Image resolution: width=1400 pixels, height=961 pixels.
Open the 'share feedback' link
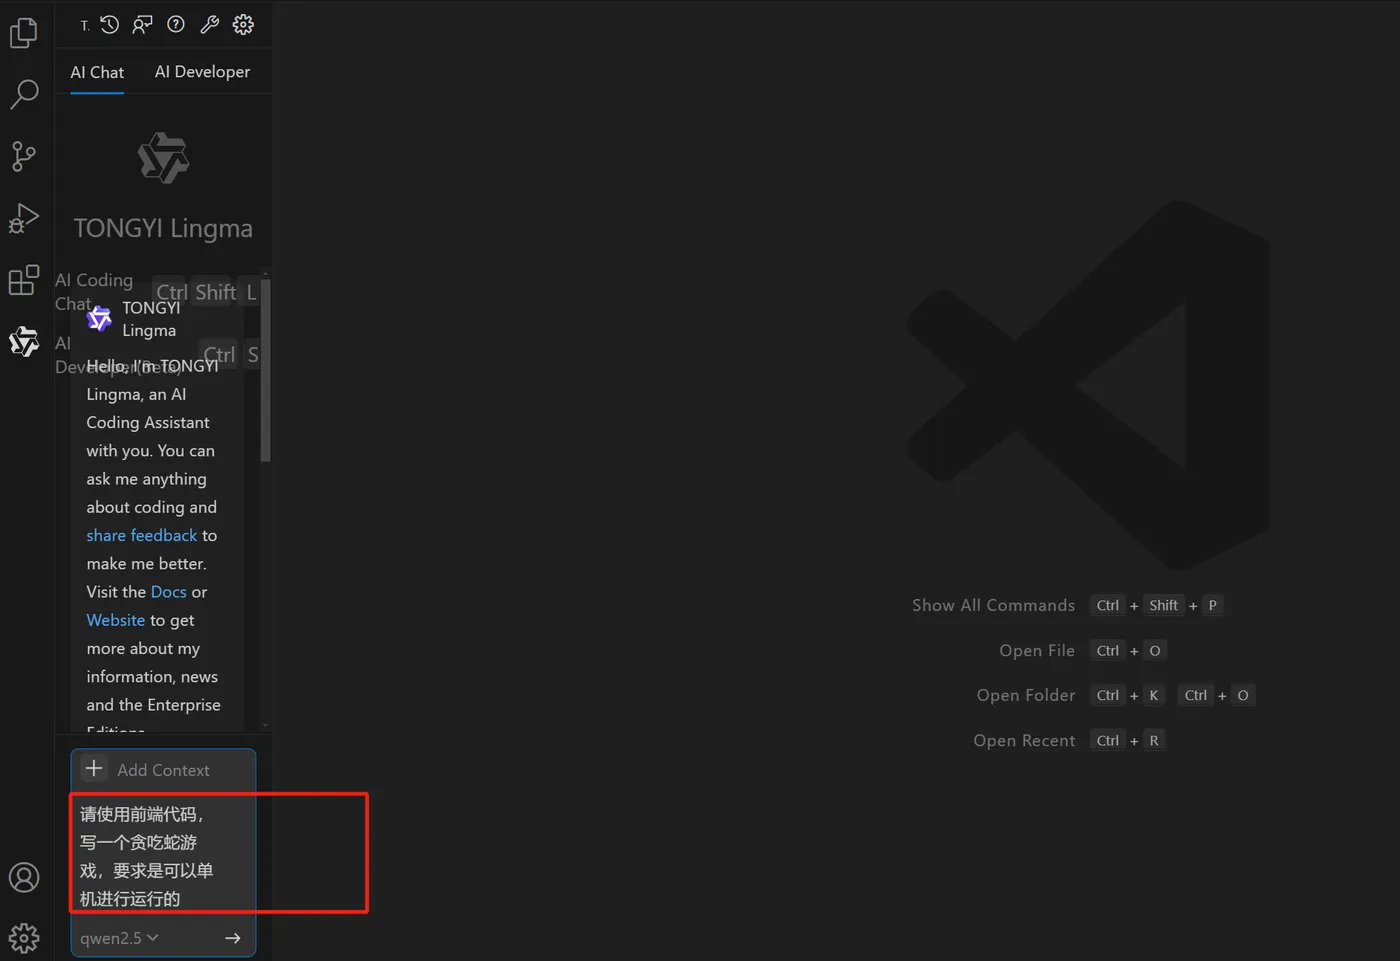coord(142,535)
